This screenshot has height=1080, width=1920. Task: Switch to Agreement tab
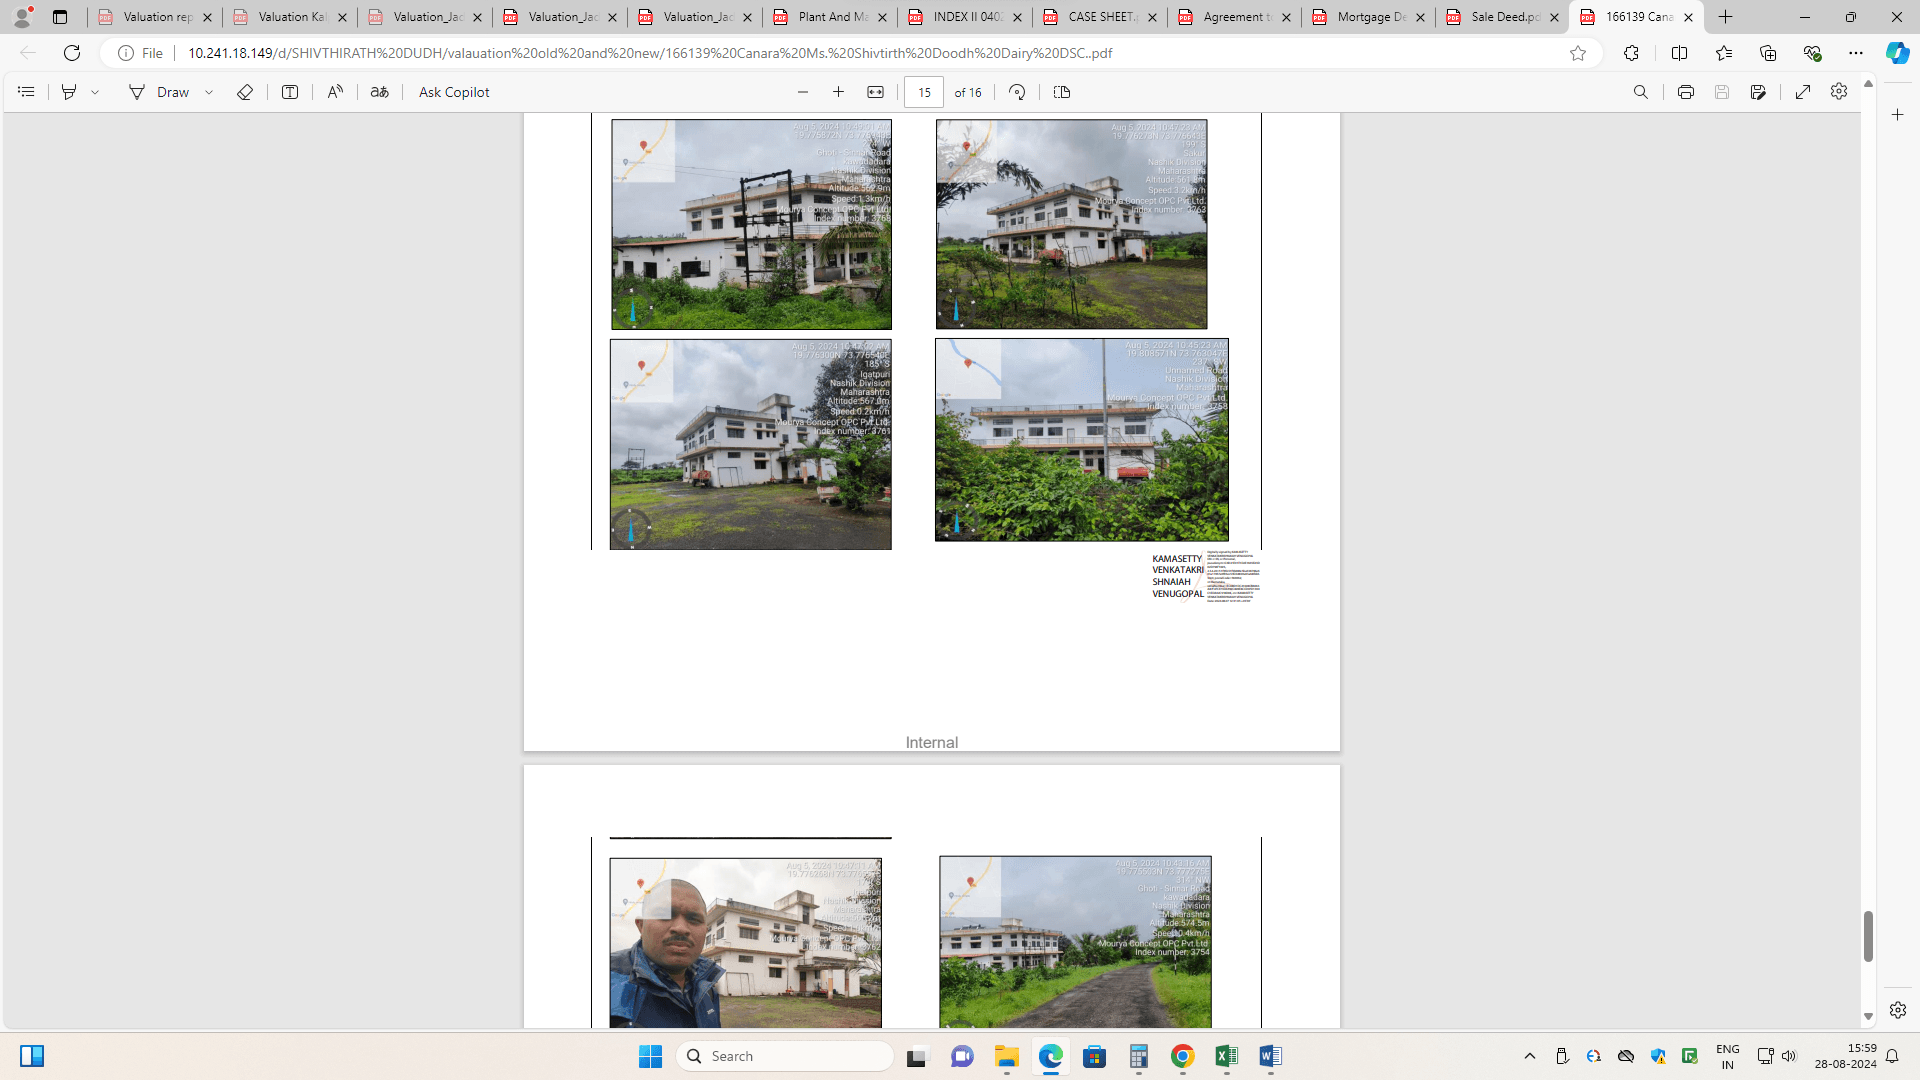tap(1234, 17)
